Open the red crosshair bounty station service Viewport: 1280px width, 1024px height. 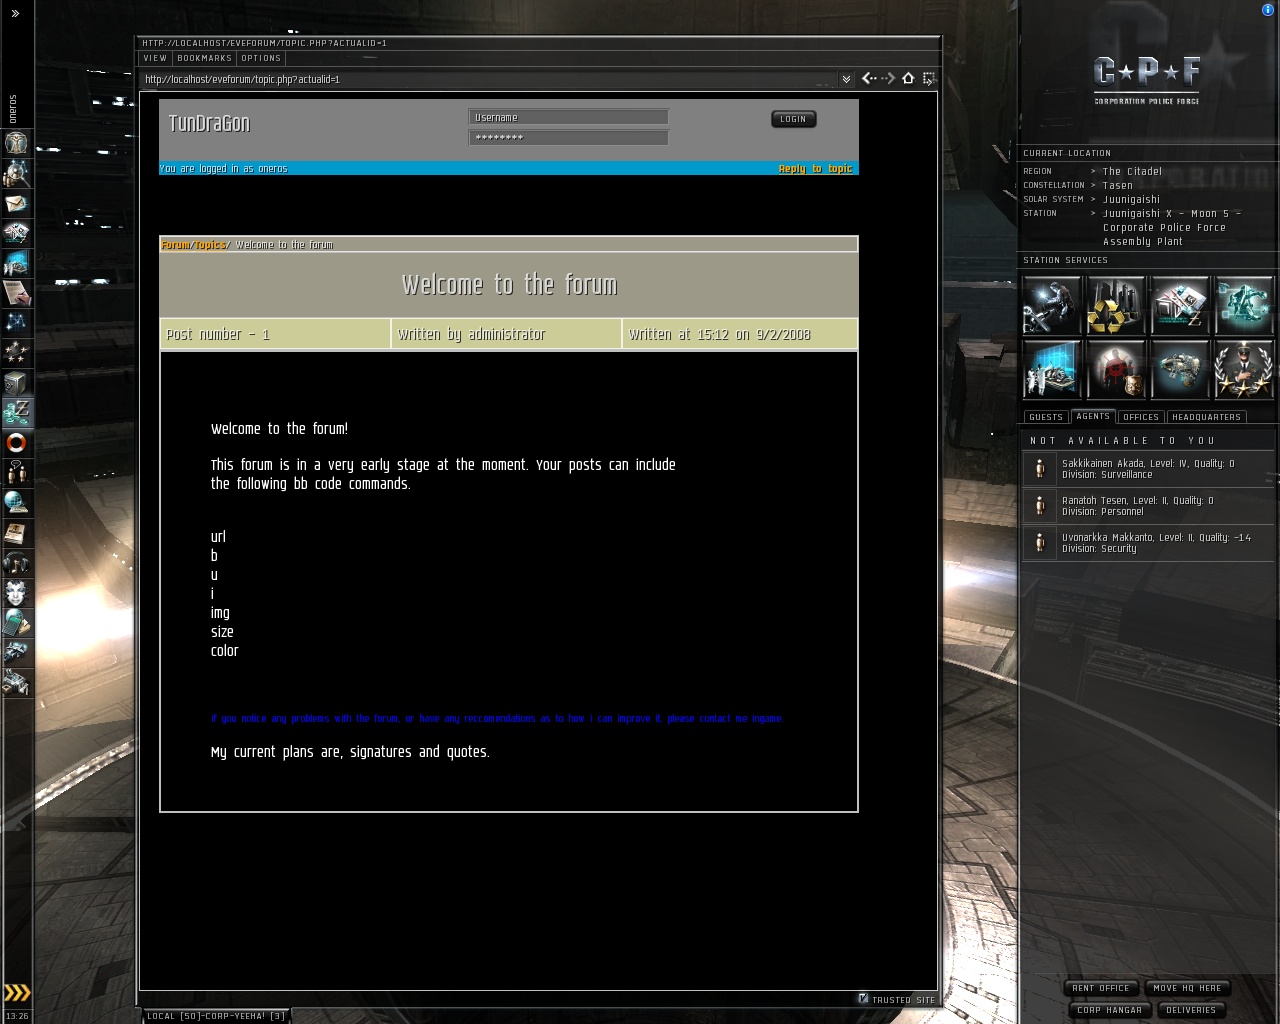click(x=1116, y=369)
